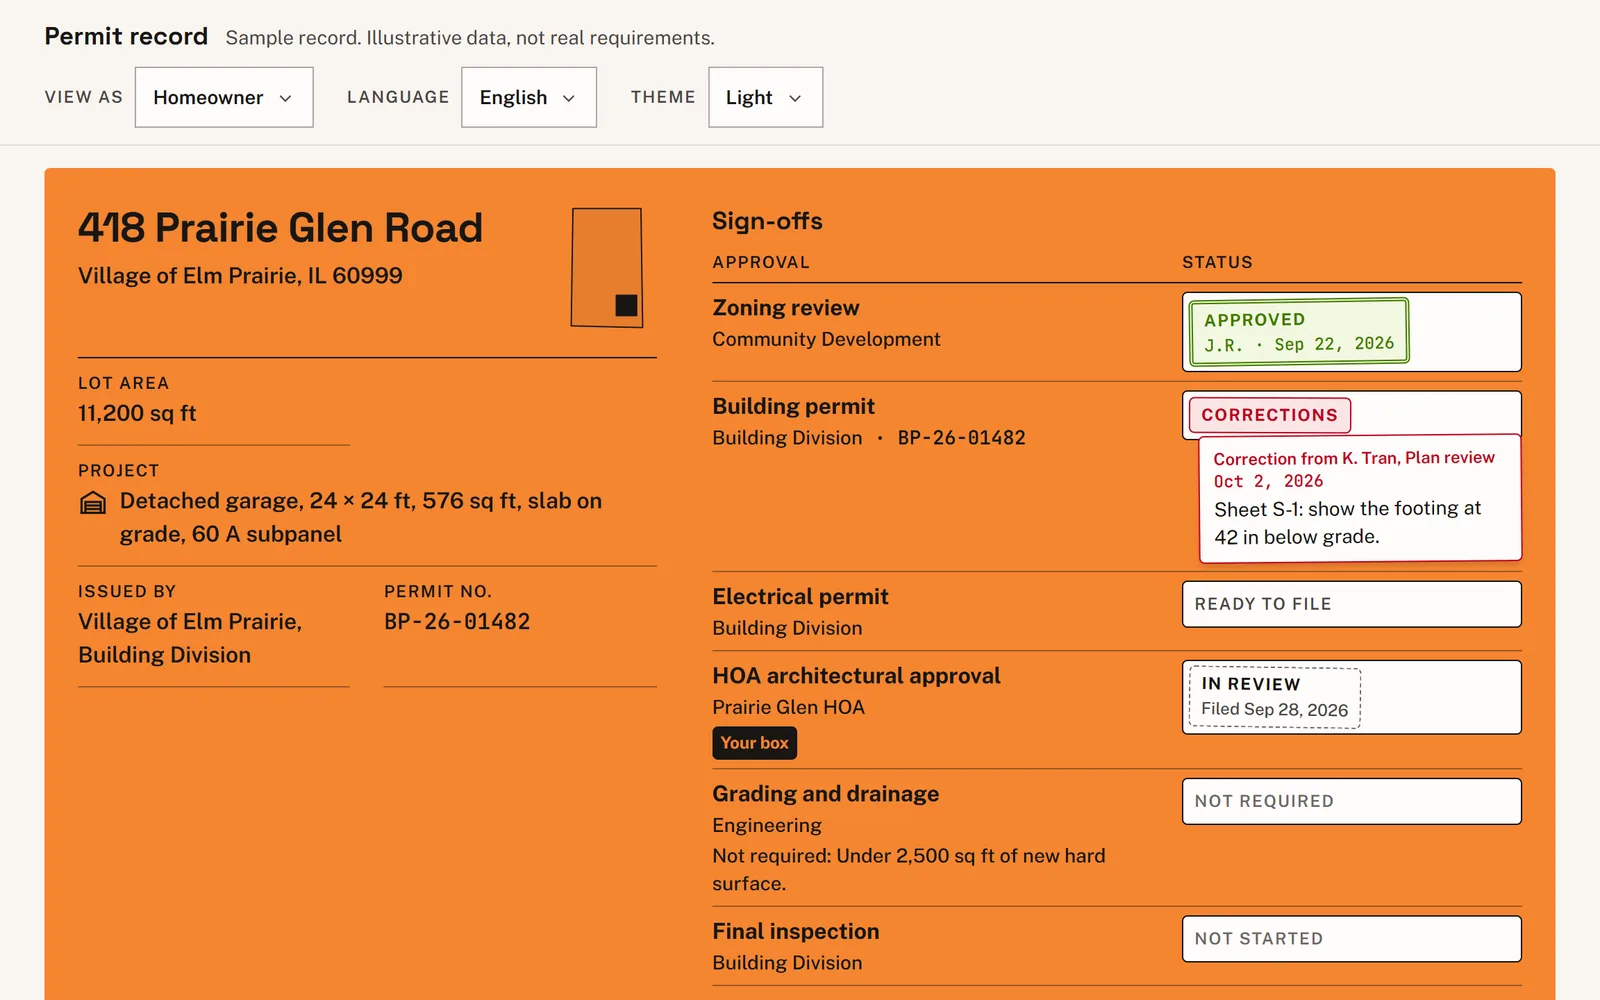The width and height of the screenshot is (1600, 1000).
Task: Click the Not Required status box
Action: pos(1352,801)
